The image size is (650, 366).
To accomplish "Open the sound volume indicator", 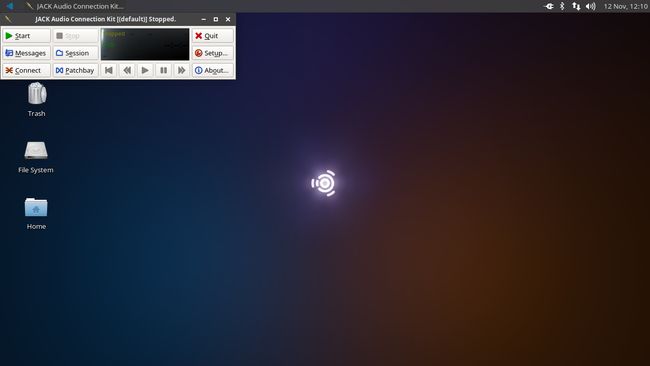I will click(x=591, y=6).
